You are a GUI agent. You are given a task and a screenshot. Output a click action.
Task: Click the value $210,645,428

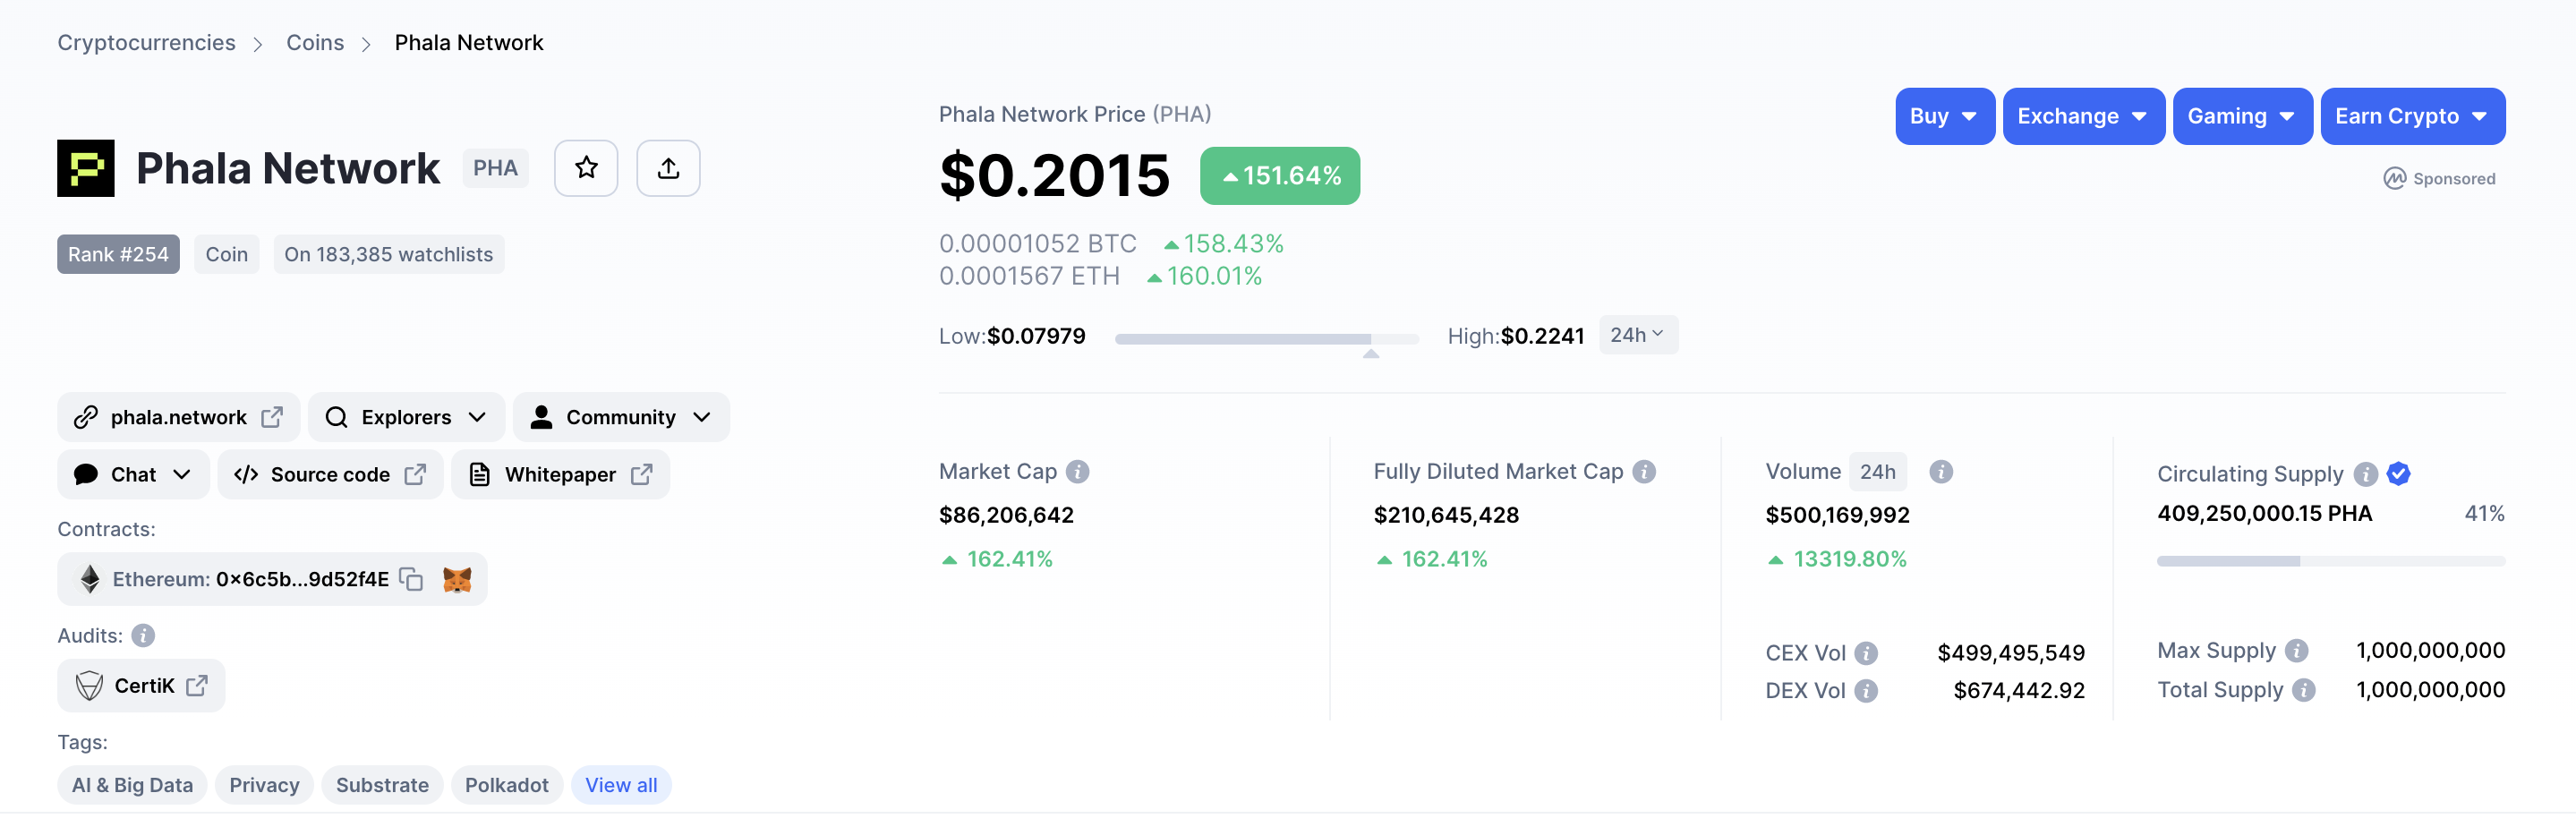(1446, 515)
